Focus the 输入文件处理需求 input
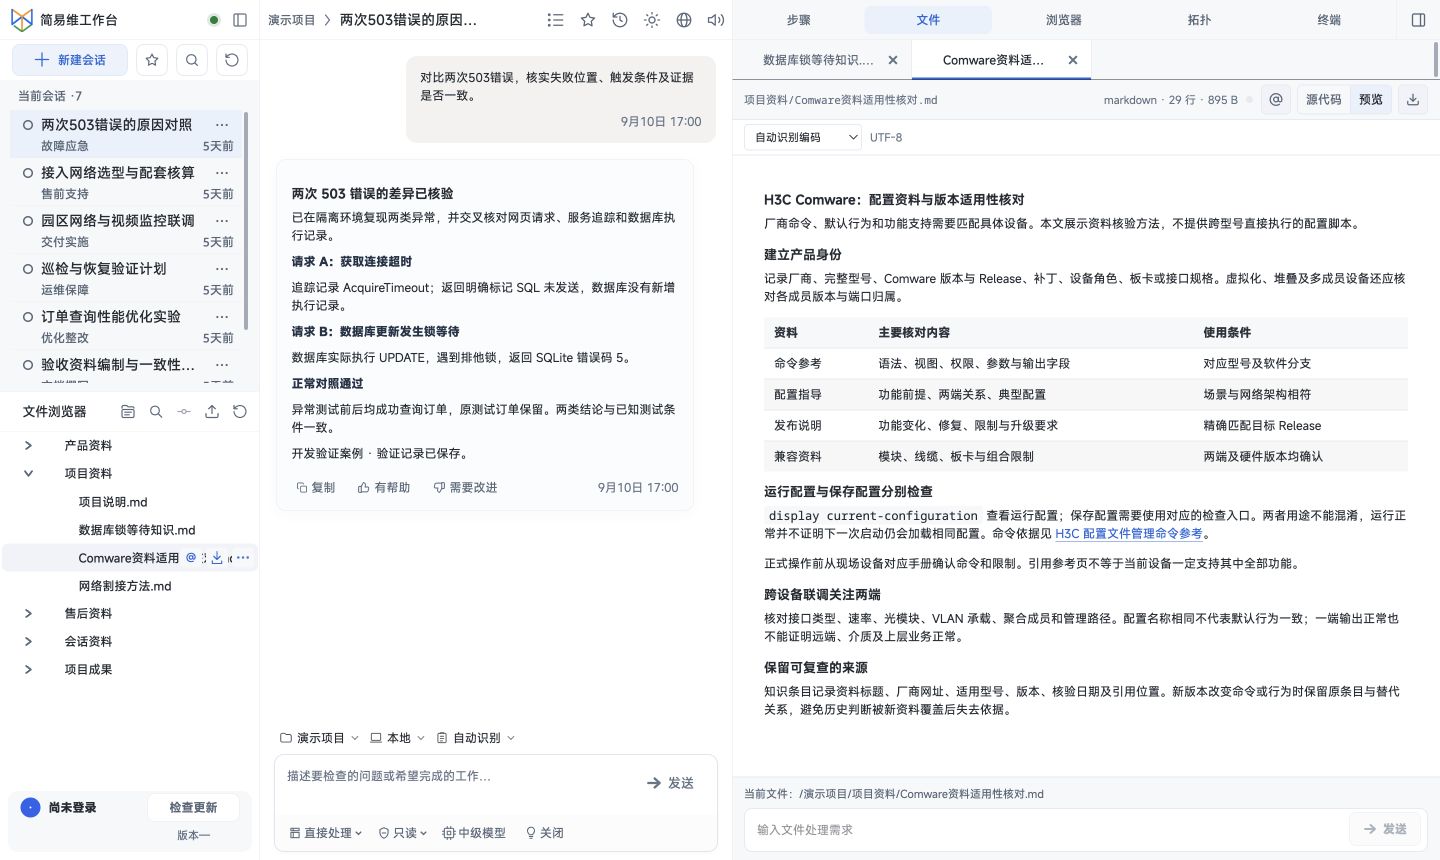 coord(1045,829)
